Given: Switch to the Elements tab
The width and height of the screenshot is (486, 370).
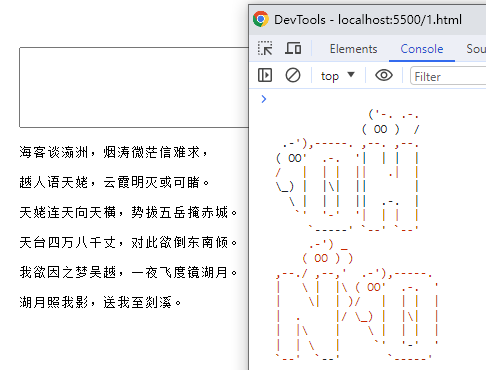Looking at the screenshot, I should [353, 49].
